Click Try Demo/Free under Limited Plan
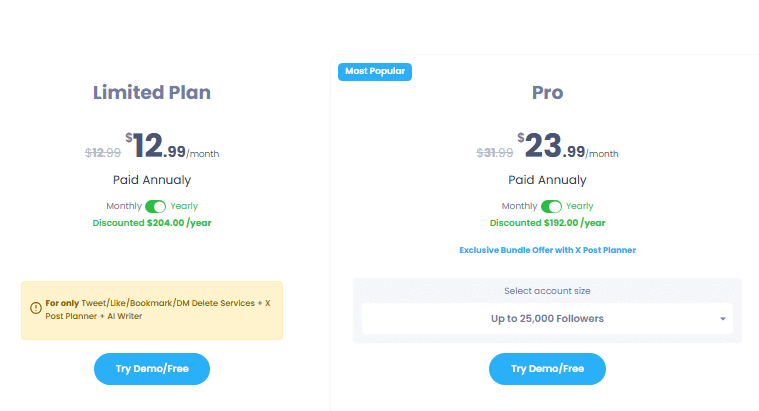The image size is (759, 411). [152, 368]
